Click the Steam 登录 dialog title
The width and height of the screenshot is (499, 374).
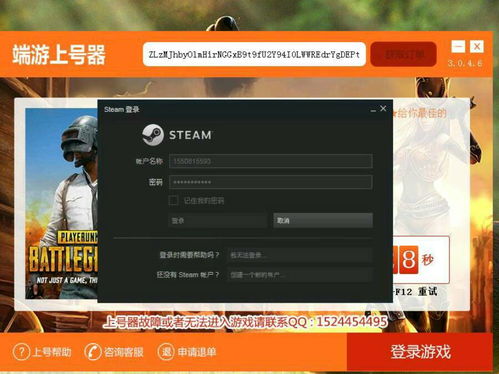tap(121, 109)
